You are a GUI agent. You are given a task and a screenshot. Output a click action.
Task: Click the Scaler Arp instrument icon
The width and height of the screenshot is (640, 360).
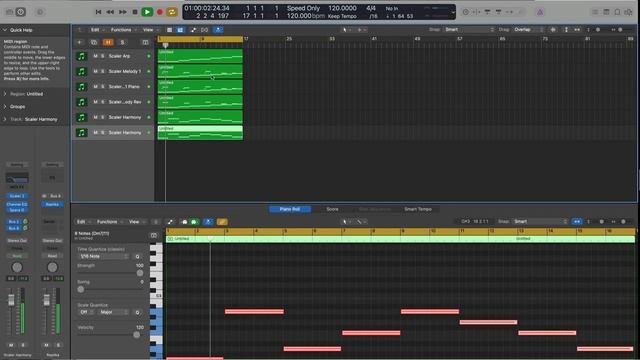pos(82,56)
